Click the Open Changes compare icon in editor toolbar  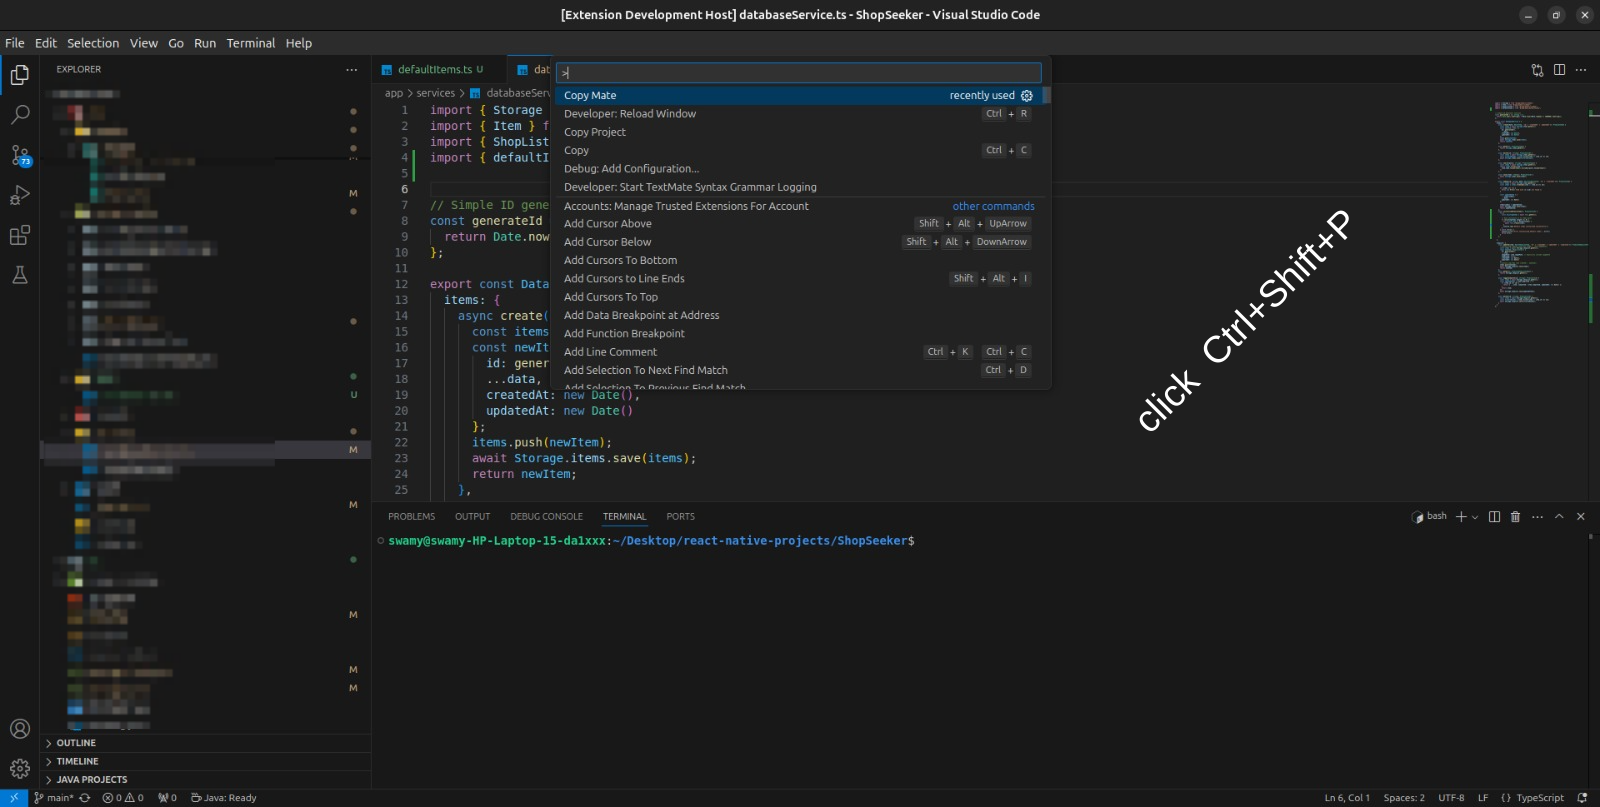pos(1537,70)
